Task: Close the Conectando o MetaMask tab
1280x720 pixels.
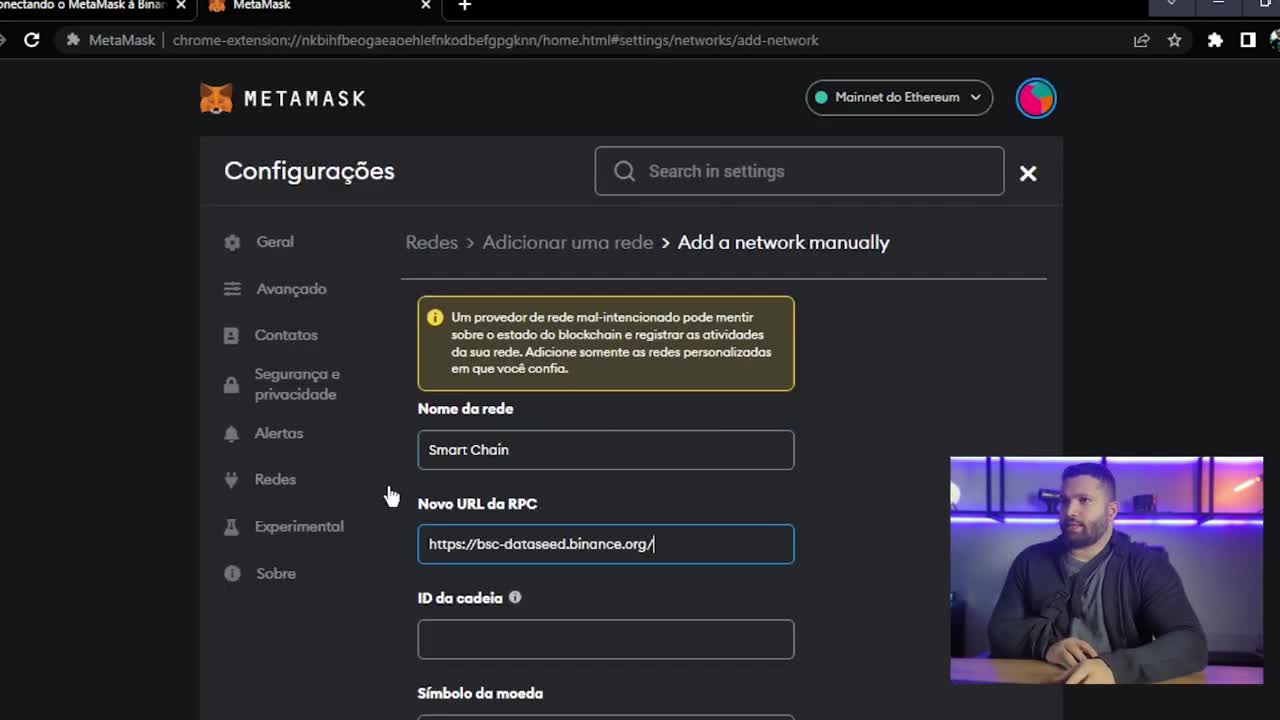Action: pyautogui.click(x=181, y=6)
